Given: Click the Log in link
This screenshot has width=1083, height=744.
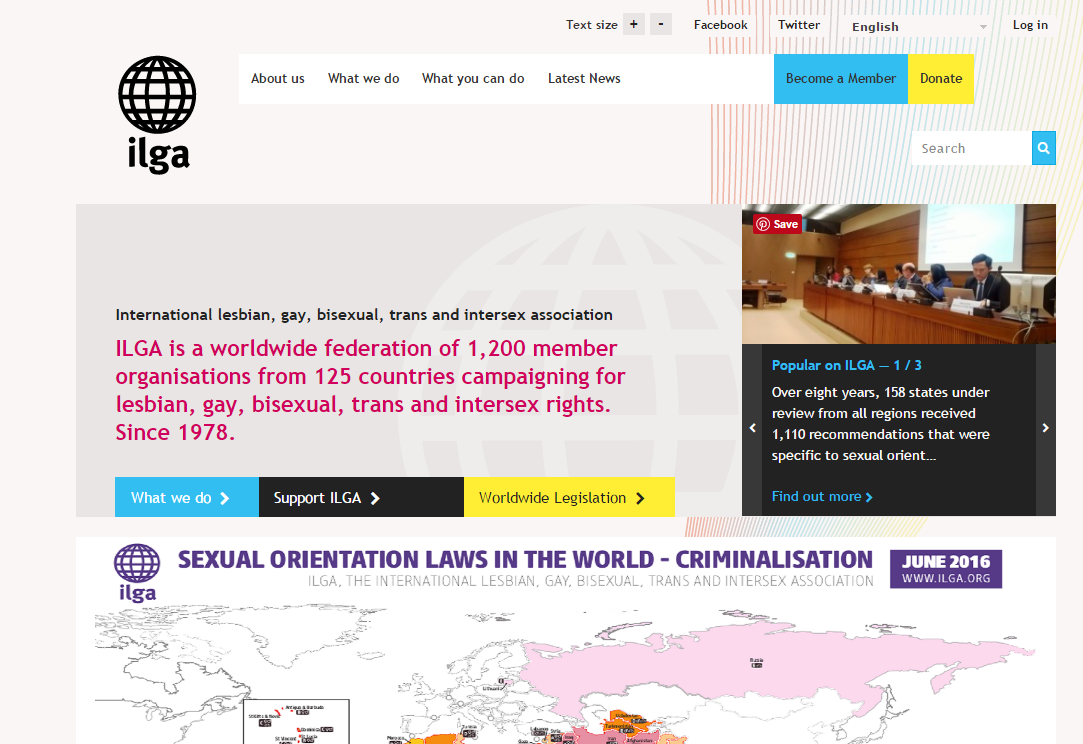Looking at the screenshot, I should click(x=1030, y=25).
